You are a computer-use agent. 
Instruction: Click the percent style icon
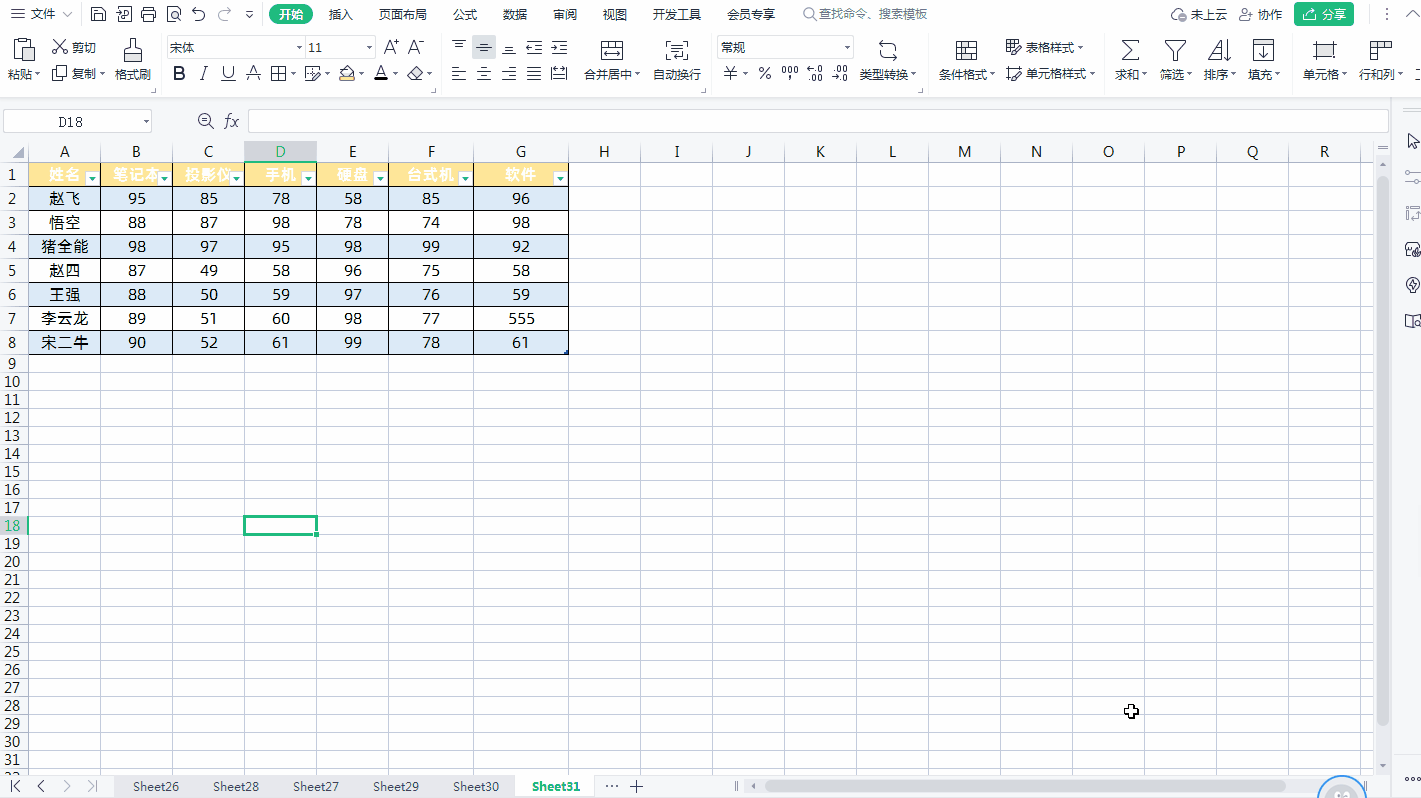coord(764,73)
